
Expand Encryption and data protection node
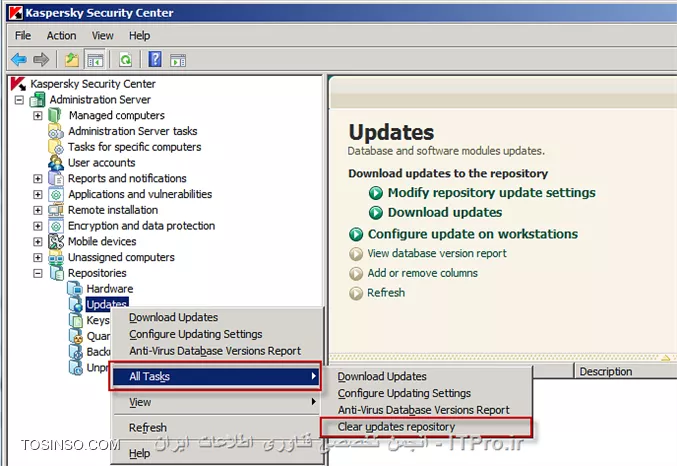tap(38, 226)
